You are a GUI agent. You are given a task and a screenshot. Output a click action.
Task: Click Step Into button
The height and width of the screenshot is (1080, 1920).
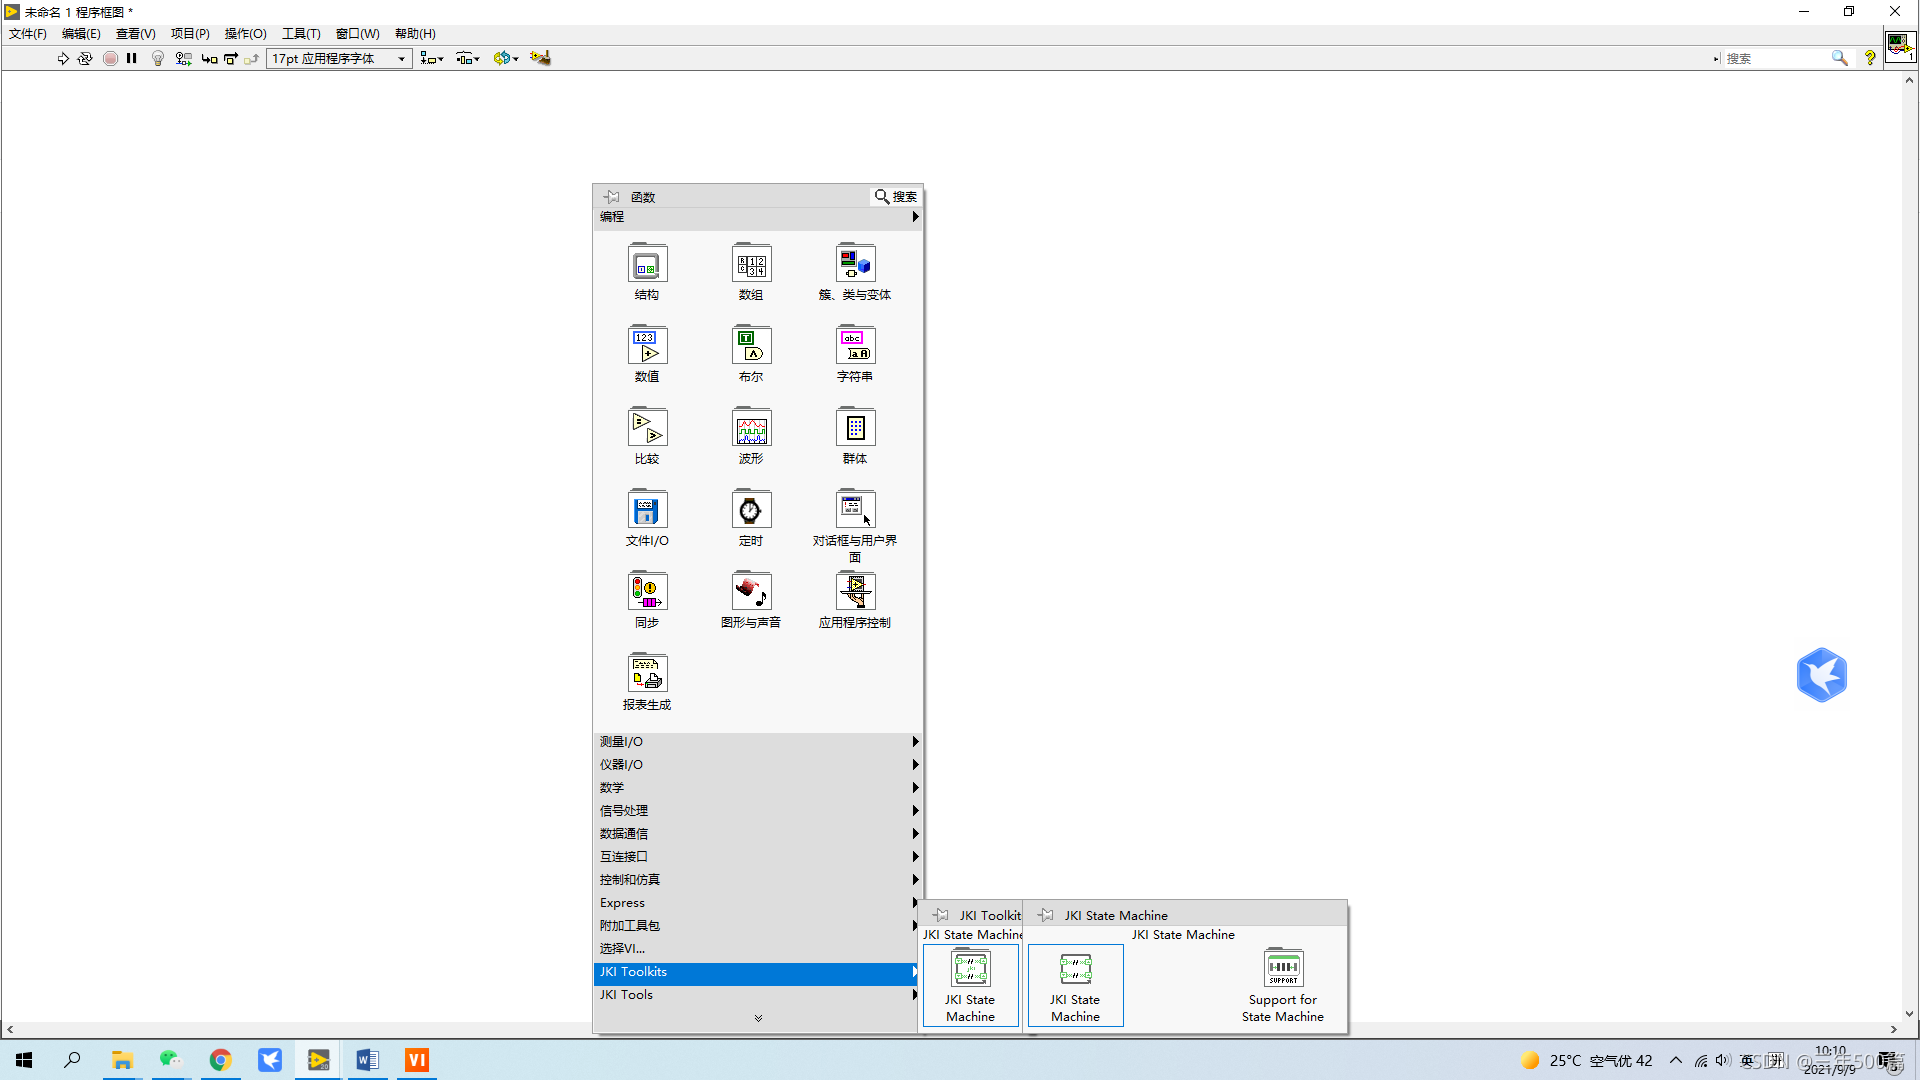tap(209, 59)
